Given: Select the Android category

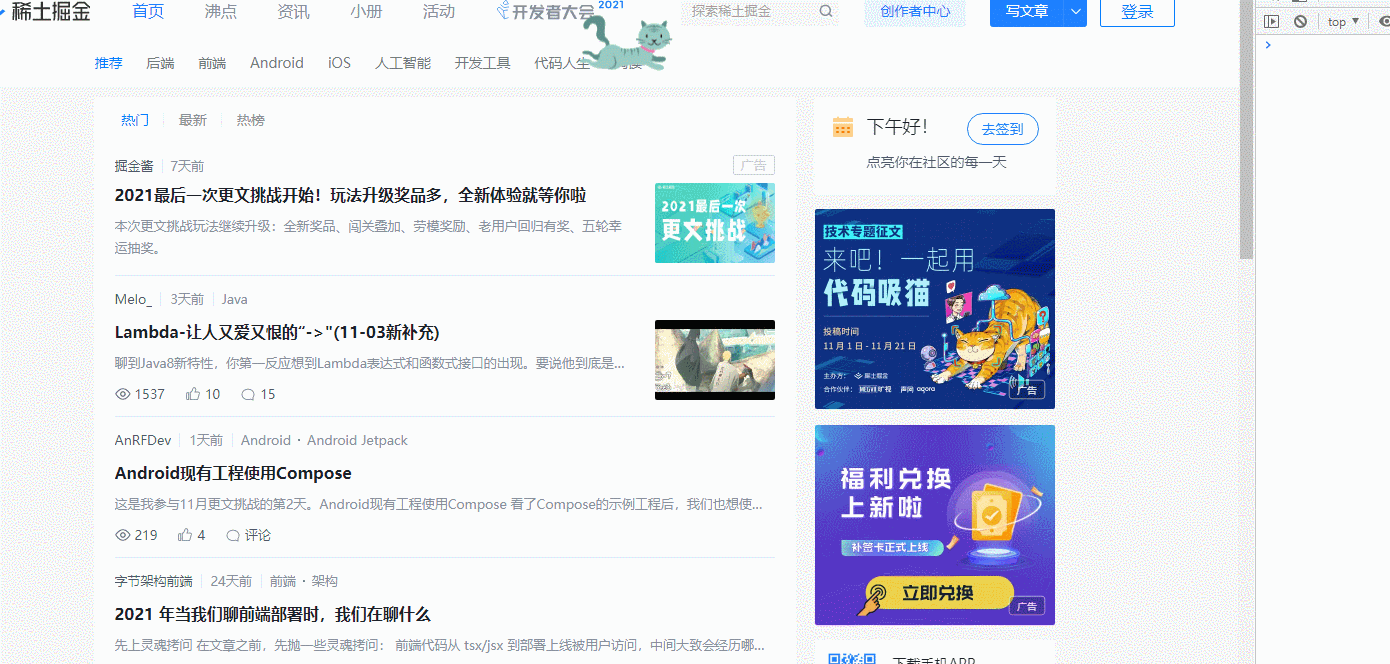Looking at the screenshot, I should [x=277, y=63].
